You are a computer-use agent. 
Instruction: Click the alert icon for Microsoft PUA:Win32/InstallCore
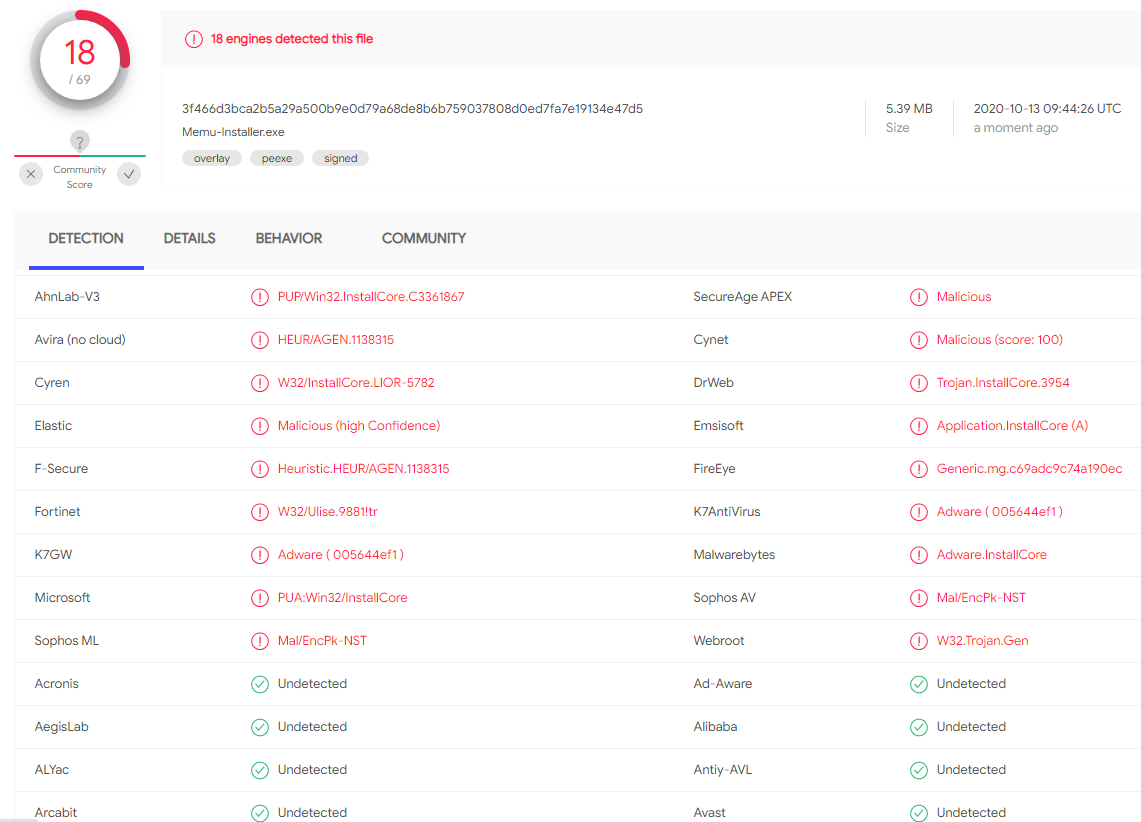(260, 598)
